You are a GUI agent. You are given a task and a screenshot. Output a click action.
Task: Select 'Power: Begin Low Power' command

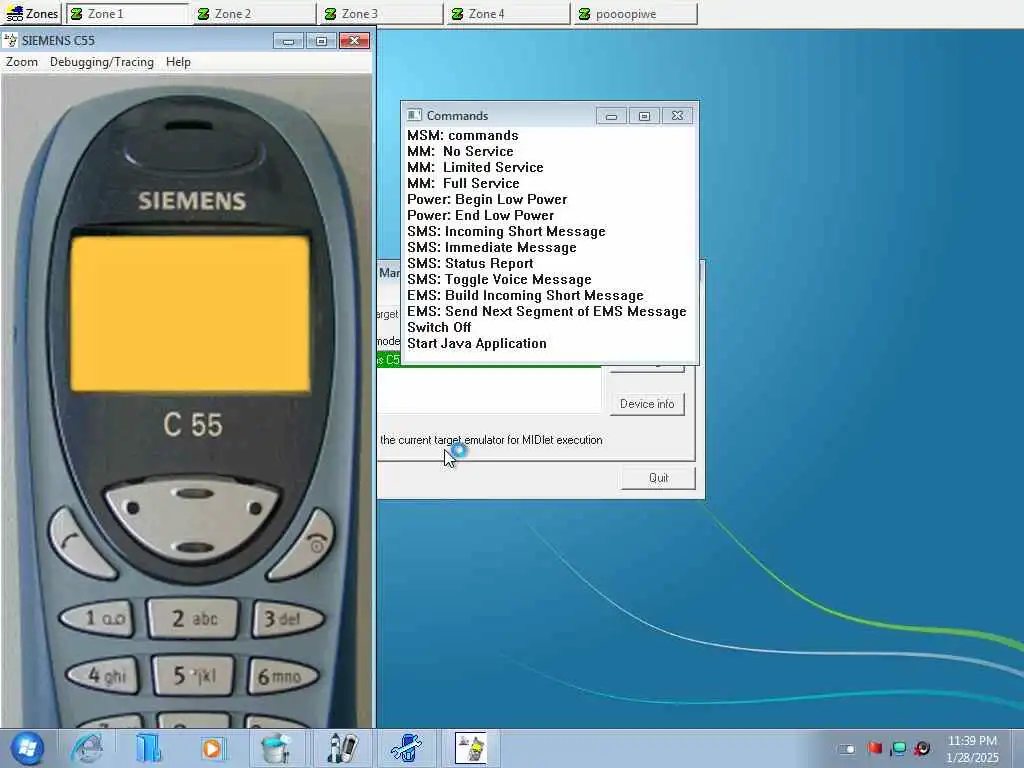click(x=487, y=199)
